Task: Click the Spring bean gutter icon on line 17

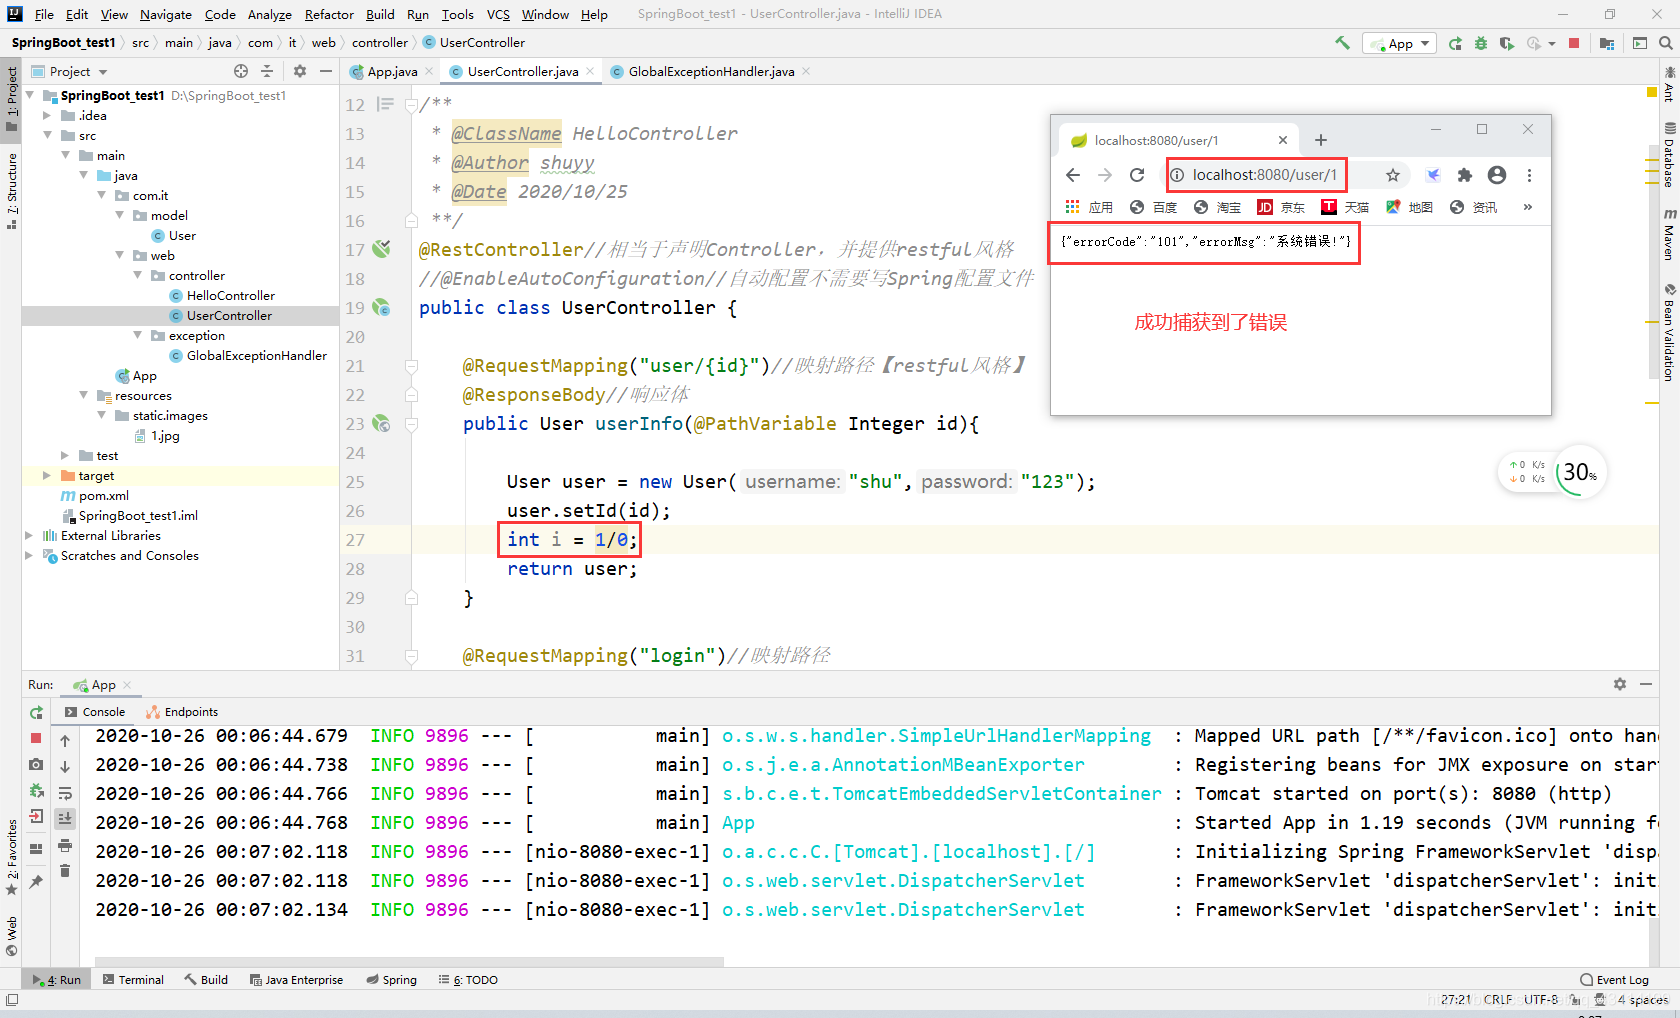Action: [381, 249]
